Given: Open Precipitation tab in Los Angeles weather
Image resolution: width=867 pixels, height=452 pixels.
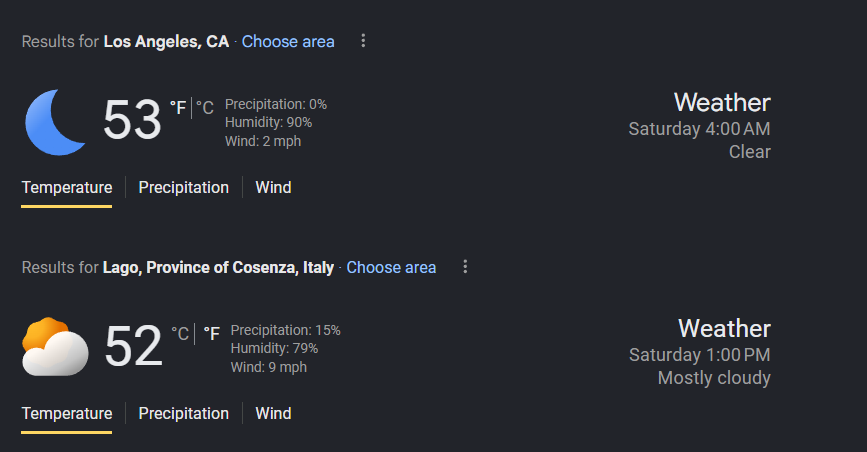Looking at the screenshot, I should tap(183, 187).
